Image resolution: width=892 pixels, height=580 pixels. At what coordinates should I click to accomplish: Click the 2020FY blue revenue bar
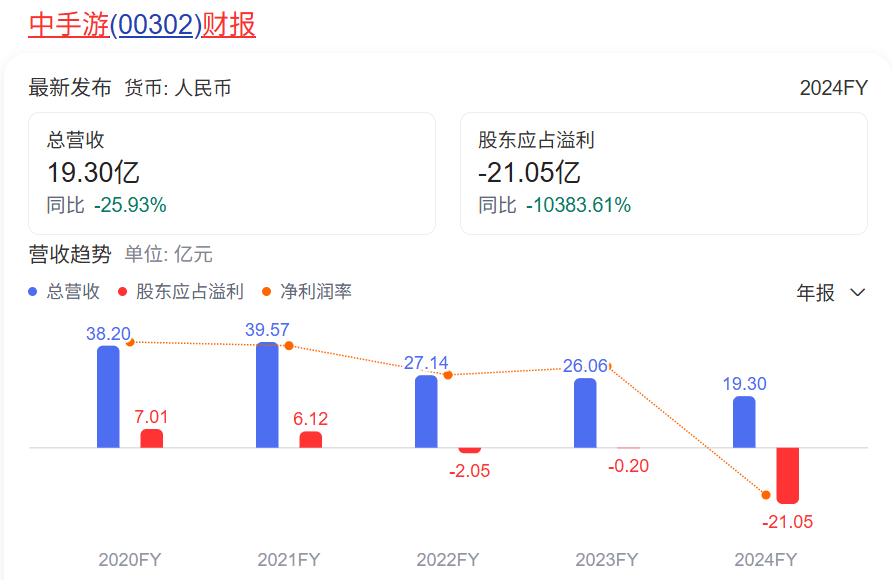[x=108, y=396]
